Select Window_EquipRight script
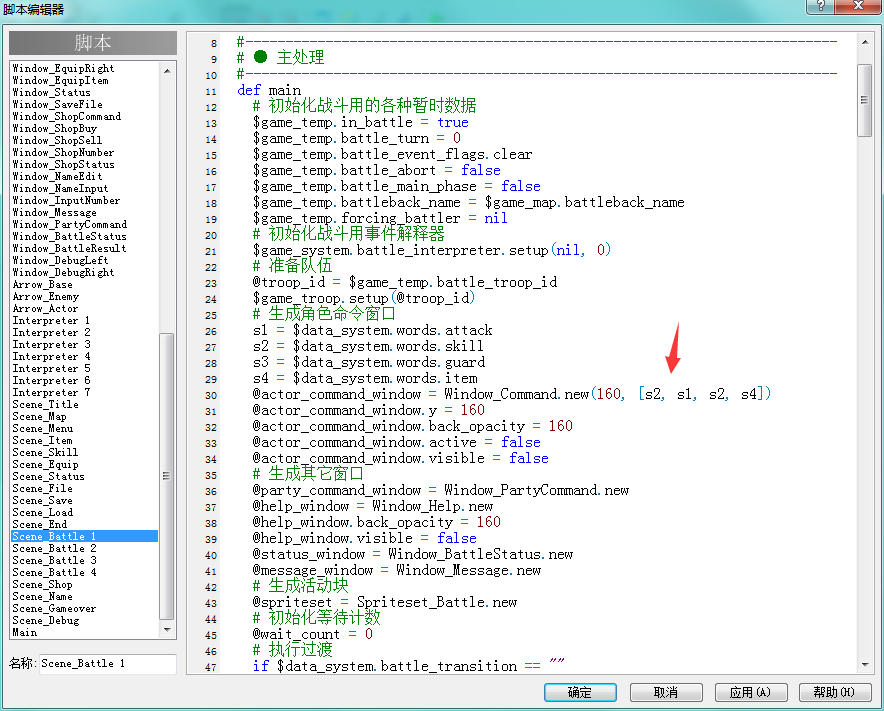 (63, 68)
